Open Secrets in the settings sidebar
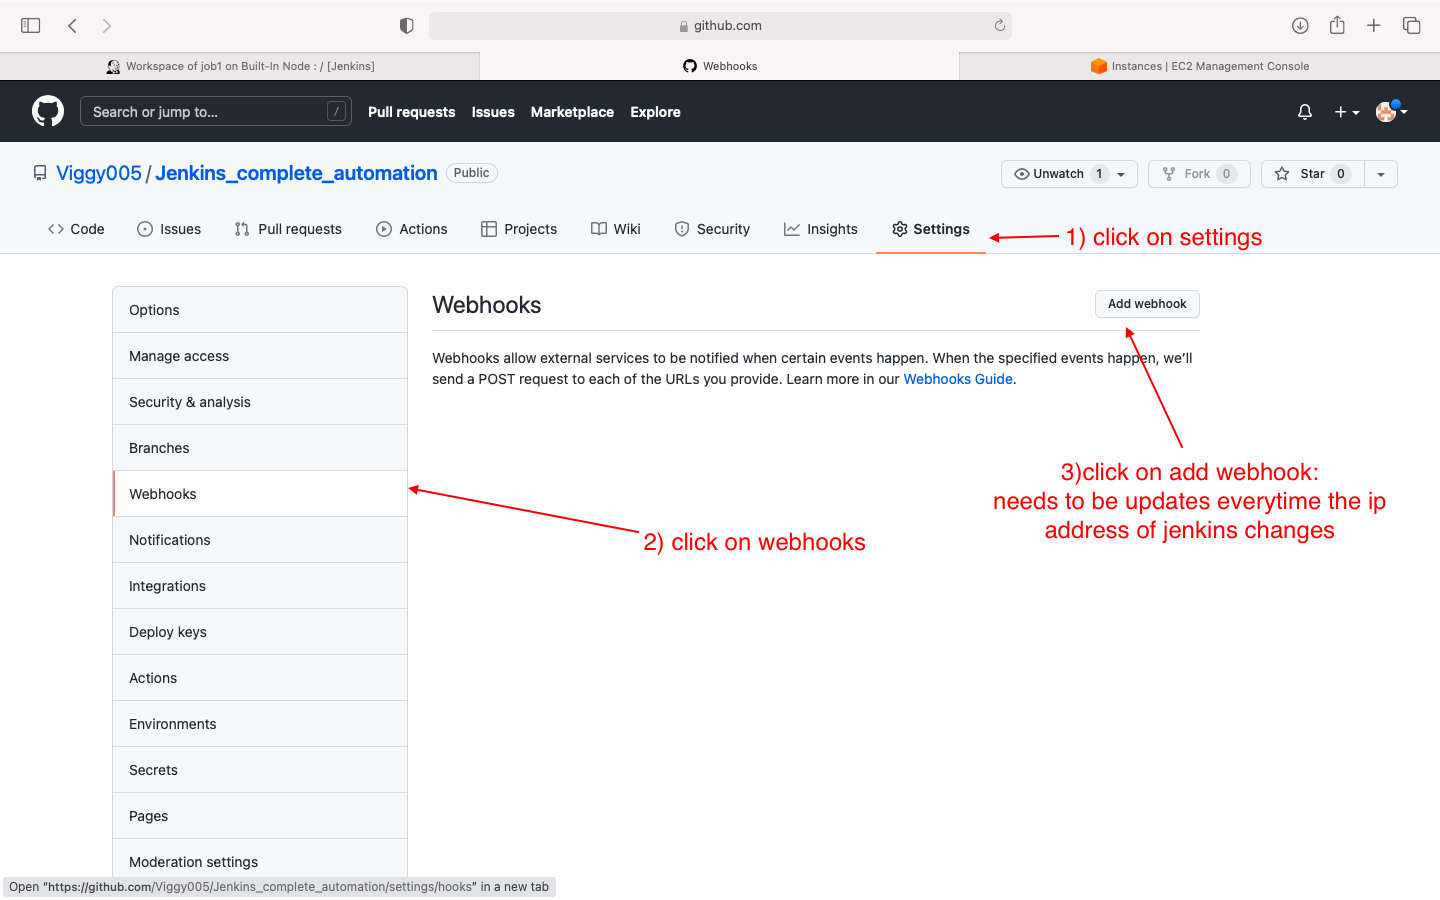Viewport: 1440px width, 900px height. [260, 770]
